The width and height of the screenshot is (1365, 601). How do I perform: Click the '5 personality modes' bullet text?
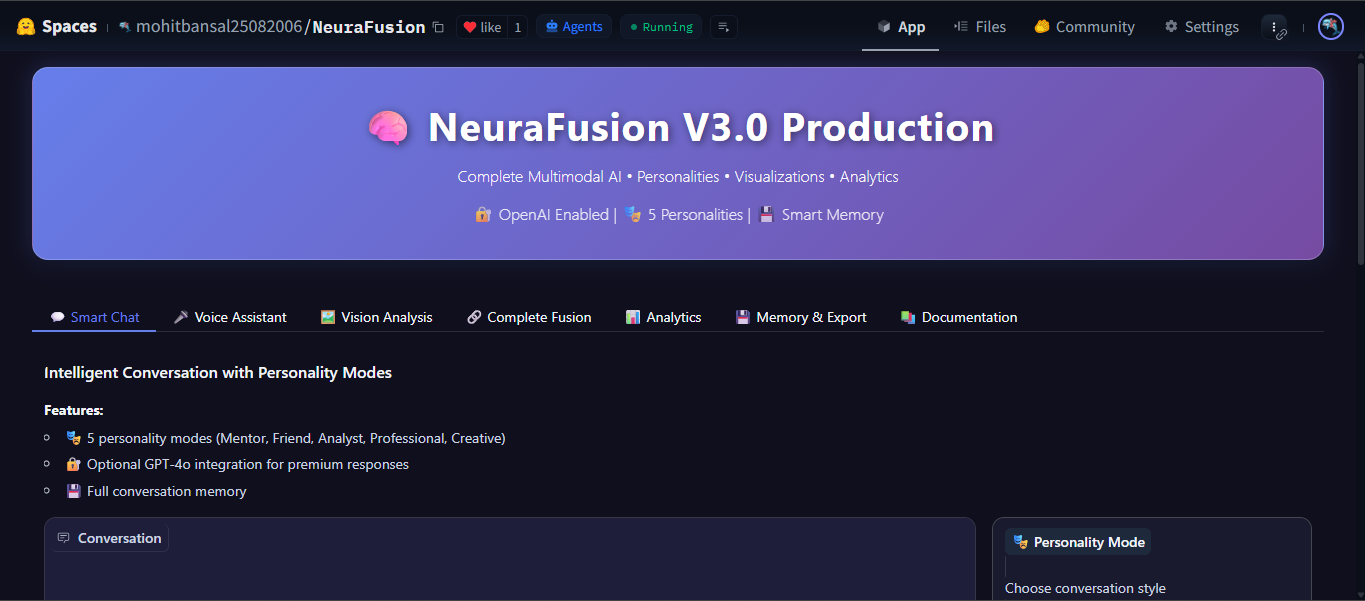point(296,438)
